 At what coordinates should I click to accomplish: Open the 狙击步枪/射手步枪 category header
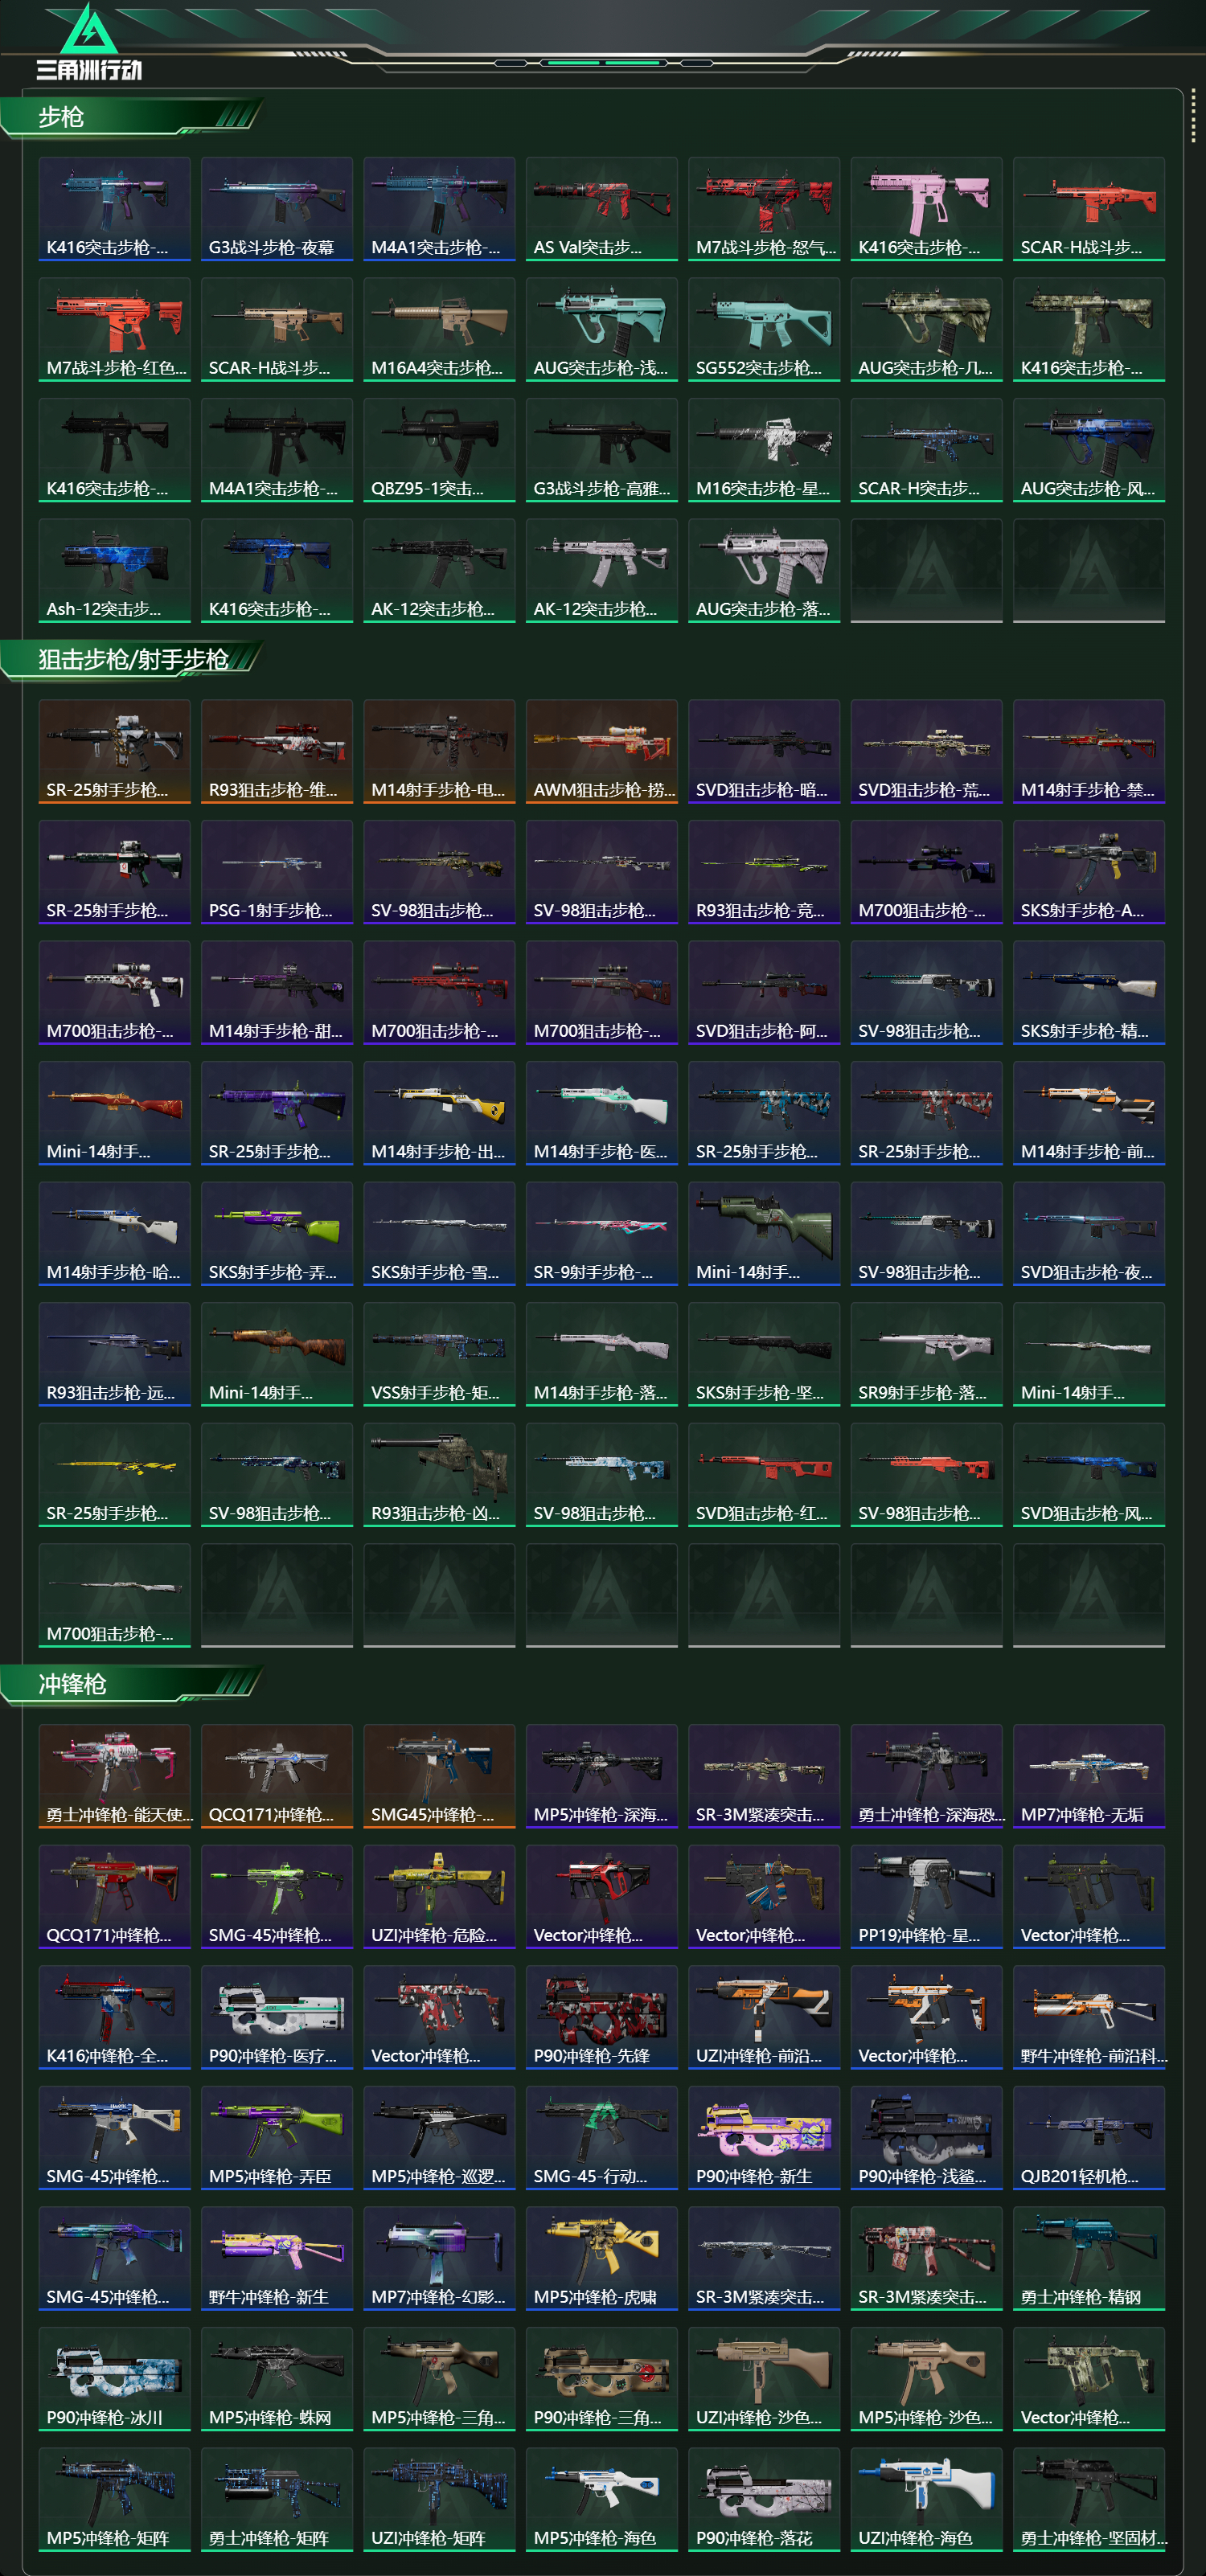tap(133, 659)
